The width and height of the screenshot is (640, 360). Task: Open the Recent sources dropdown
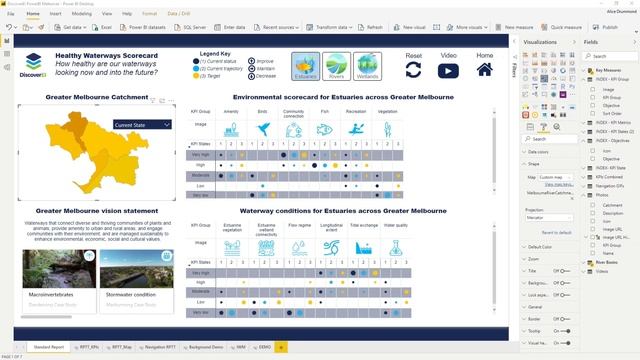pos(276,27)
